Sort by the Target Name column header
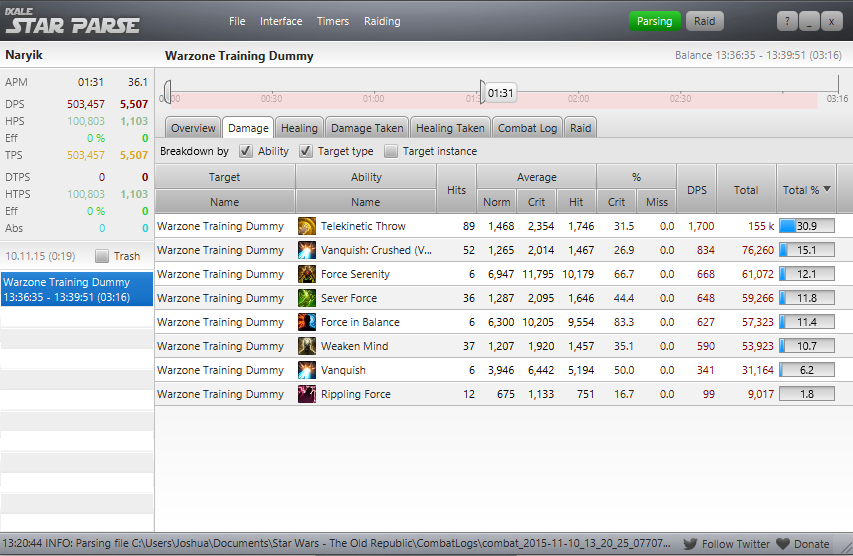 (225, 202)
